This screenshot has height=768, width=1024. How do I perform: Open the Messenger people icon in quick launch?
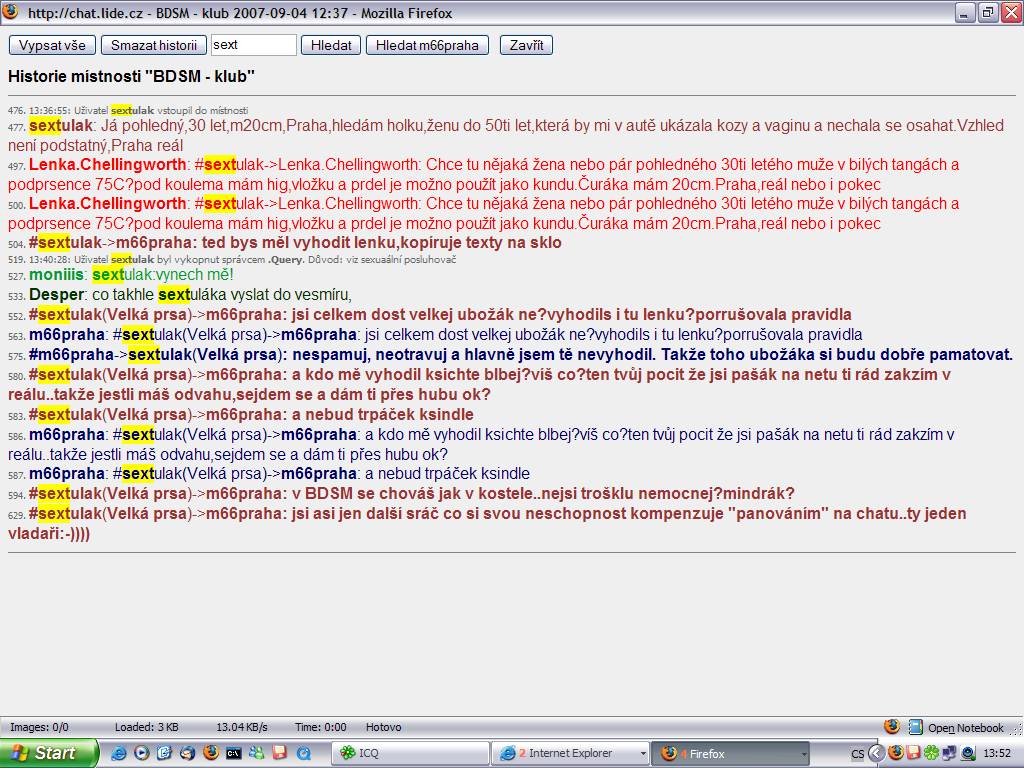pyautogui.click(x=256, y=753)
